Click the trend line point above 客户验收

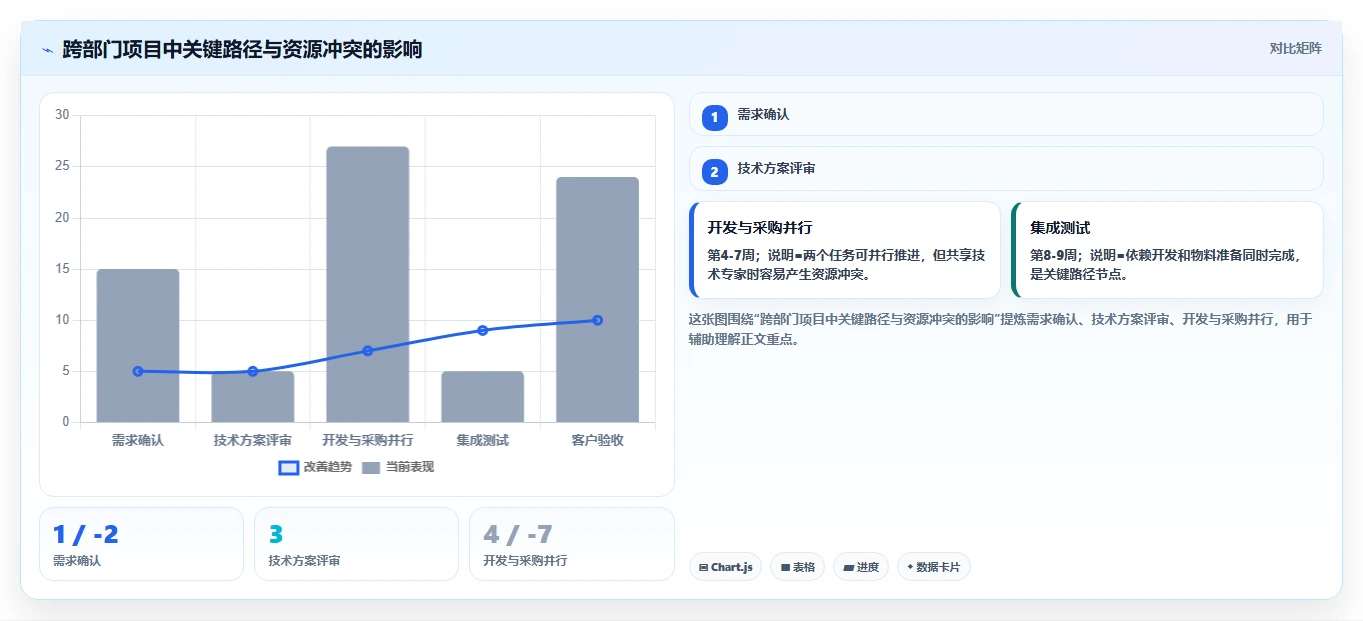597,320
